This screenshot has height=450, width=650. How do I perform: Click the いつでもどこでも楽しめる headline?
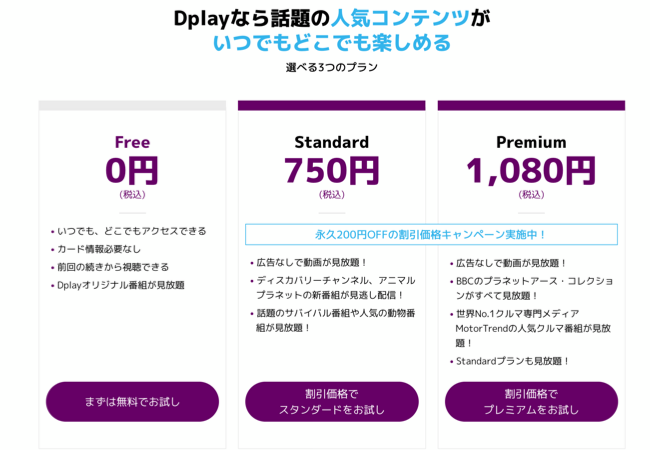click(332, 43)
